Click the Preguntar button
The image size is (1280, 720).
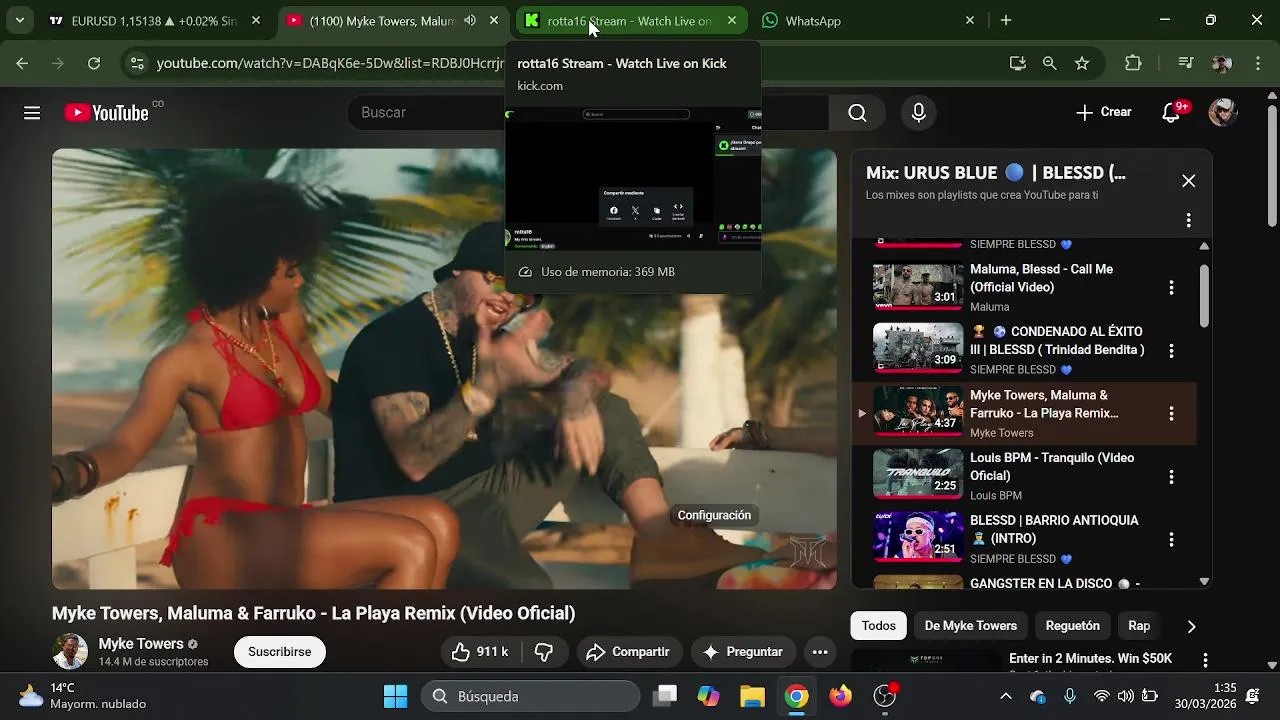[744, 652]
